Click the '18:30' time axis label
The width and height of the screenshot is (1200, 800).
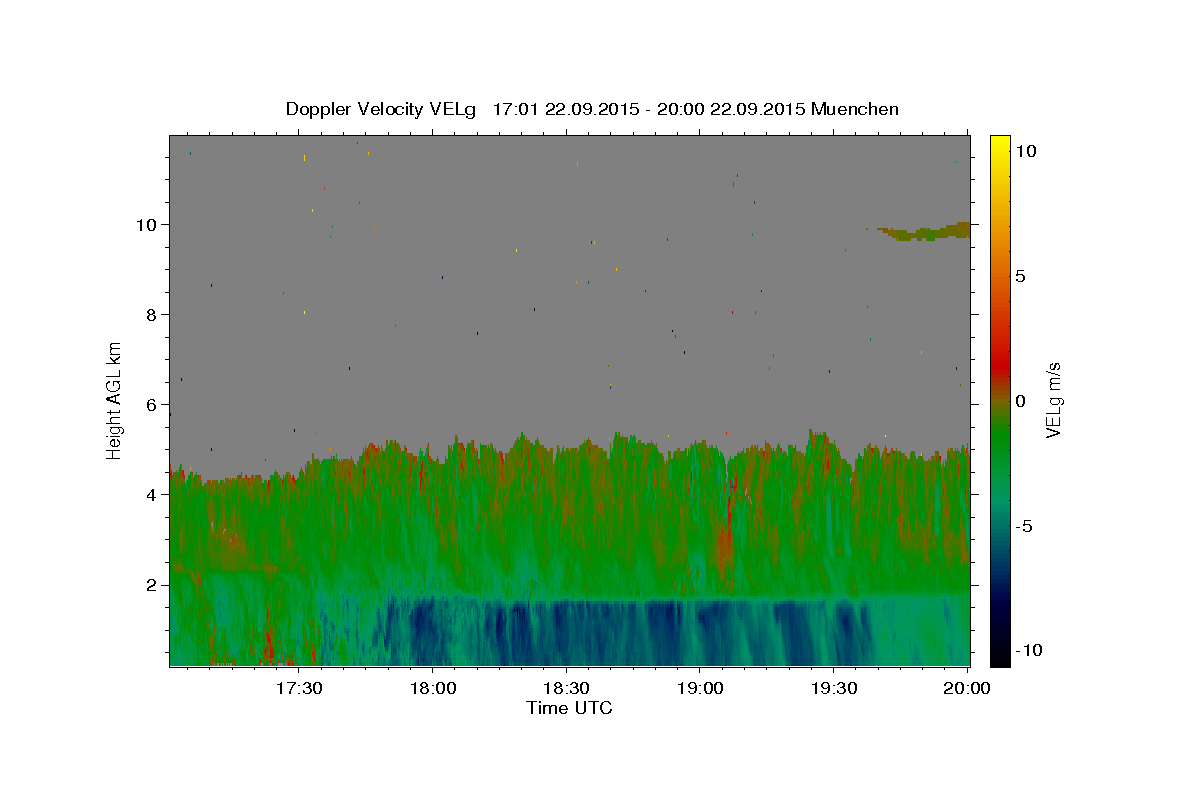566,689
